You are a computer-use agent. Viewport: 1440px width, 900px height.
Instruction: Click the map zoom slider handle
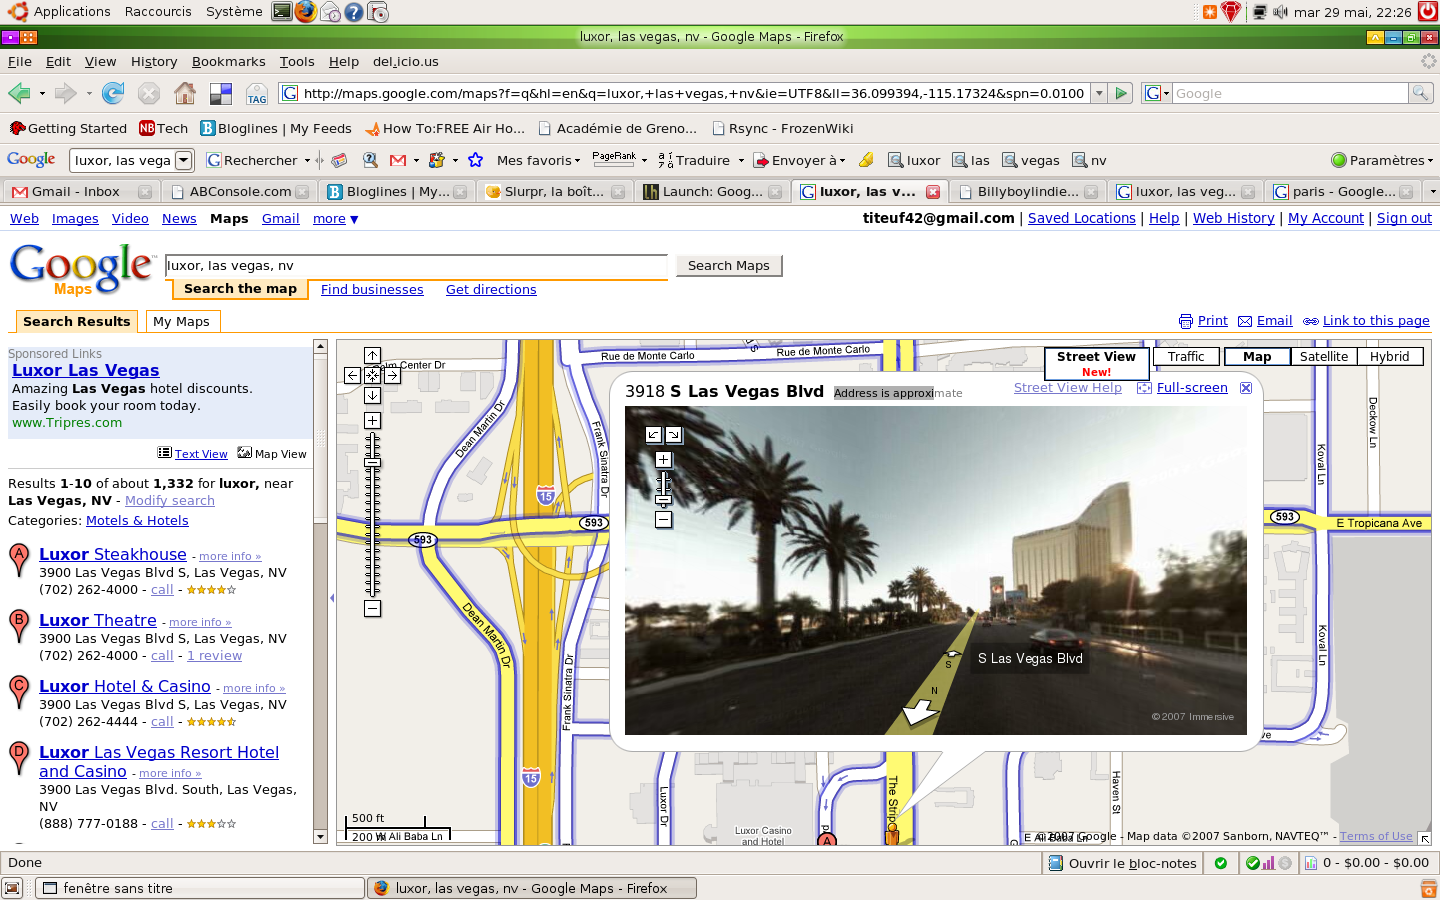[x=372, y=463]
